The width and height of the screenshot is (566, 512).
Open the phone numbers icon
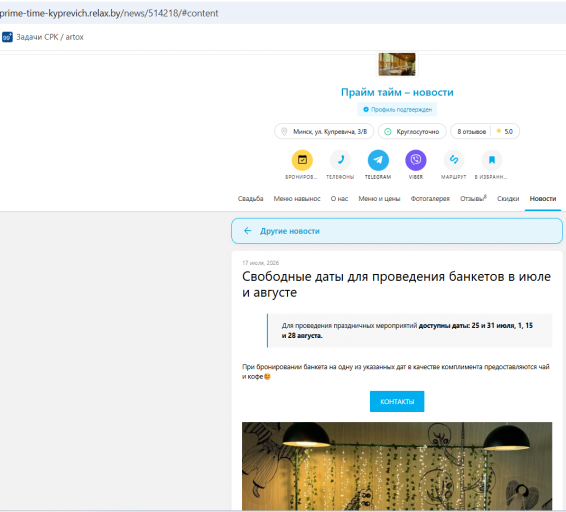[340, 160]
